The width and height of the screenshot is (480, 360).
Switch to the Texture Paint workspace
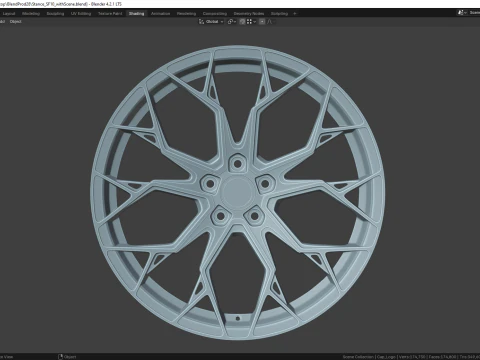point(110,14)
